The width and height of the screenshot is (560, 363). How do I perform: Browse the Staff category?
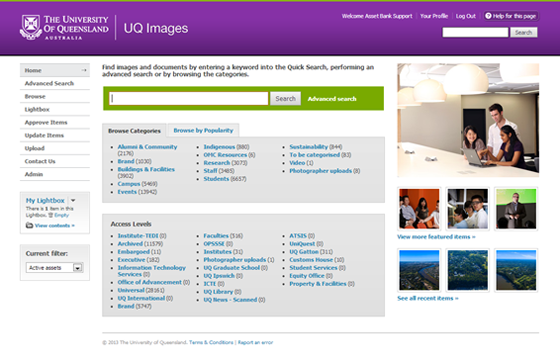pos(210,171)
